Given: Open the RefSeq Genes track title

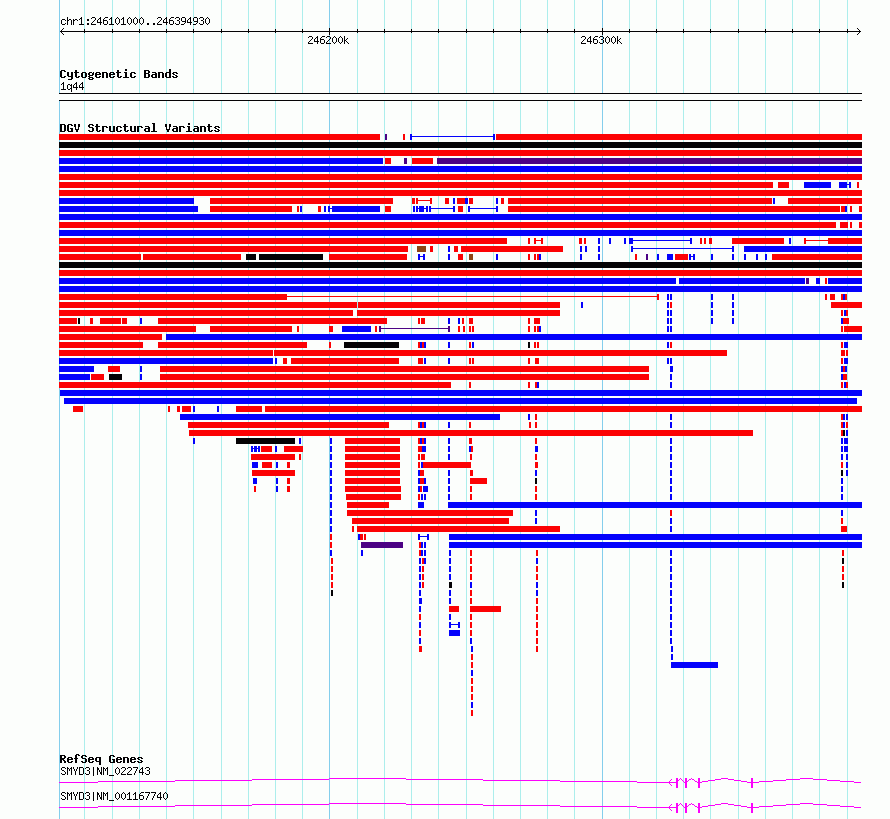Looking at the screenshot, I should point(101,759).
